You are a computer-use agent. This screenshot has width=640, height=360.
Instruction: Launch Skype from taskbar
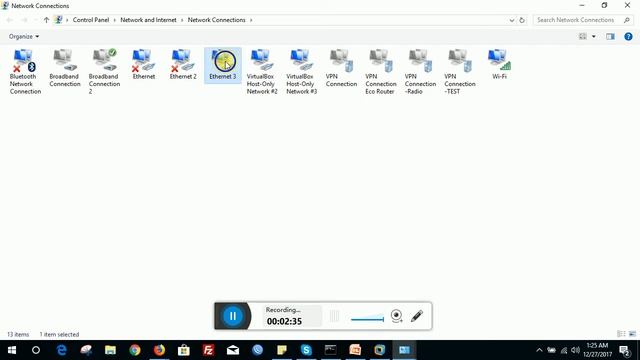click(x=306, y=350)
